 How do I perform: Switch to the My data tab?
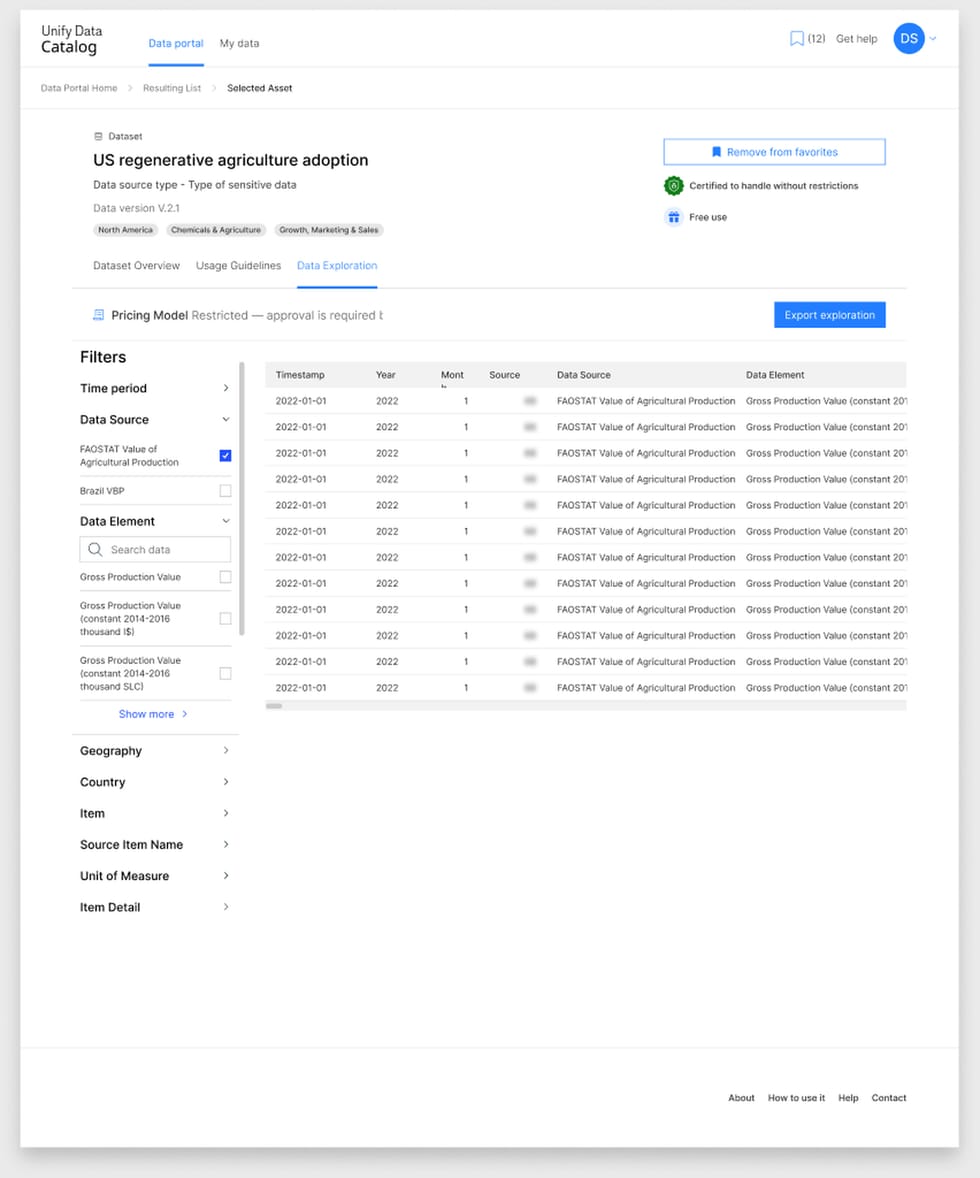click(239, 44)
